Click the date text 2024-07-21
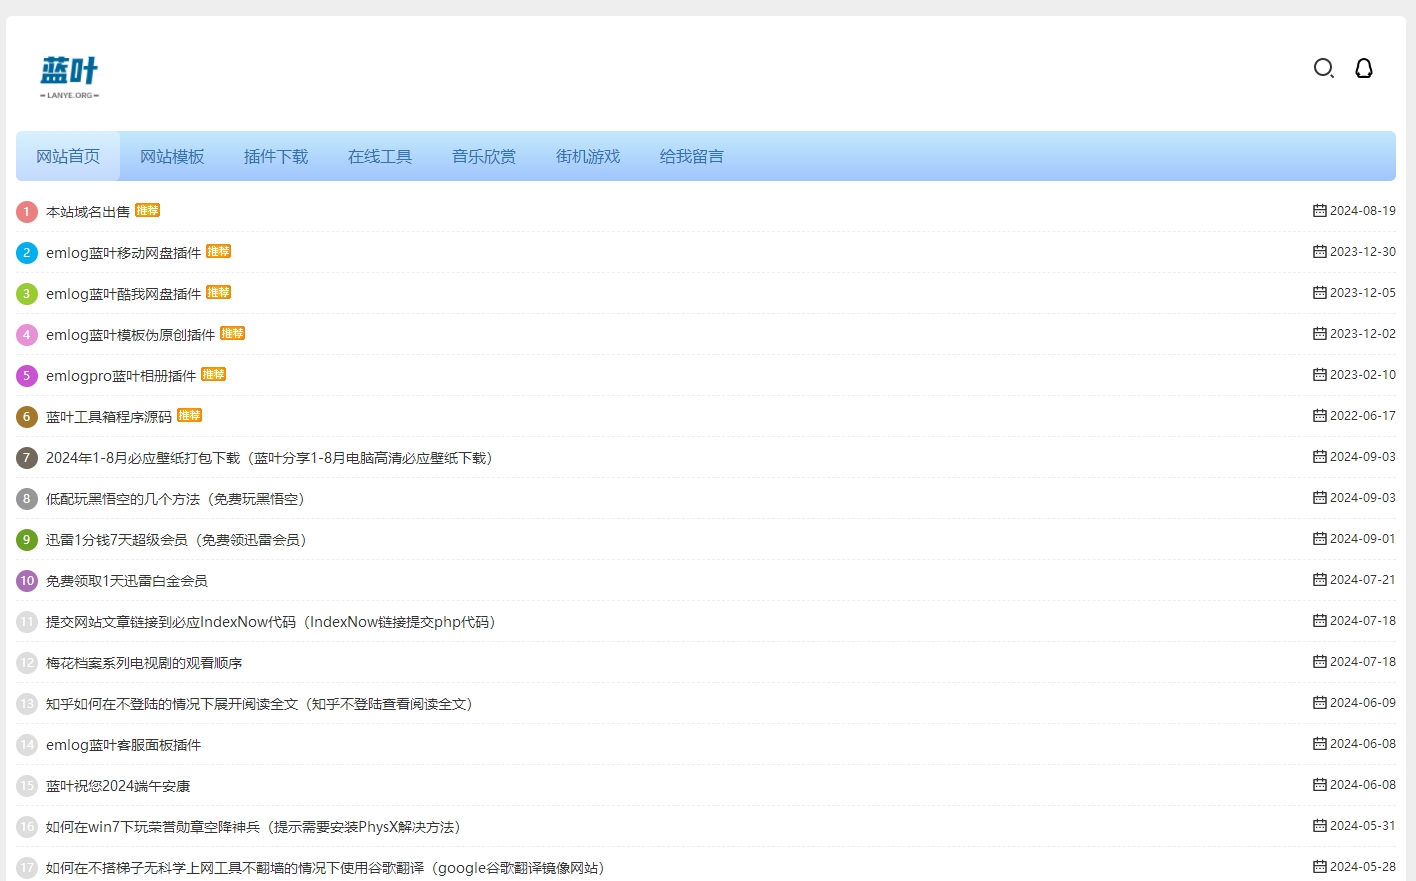Screen dimensions: 1416x881 (1363, 580)
